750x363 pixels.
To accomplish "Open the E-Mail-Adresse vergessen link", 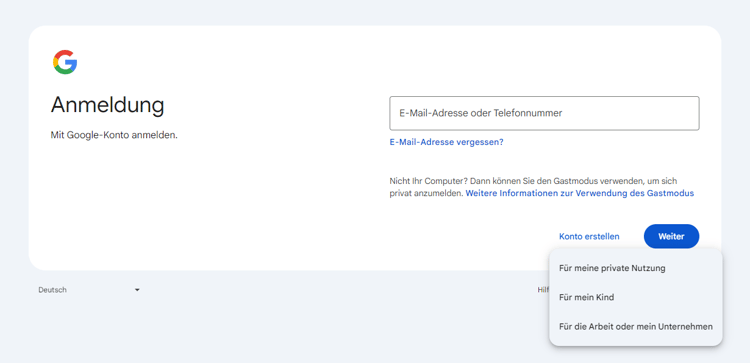I will (x=447, y=142).
